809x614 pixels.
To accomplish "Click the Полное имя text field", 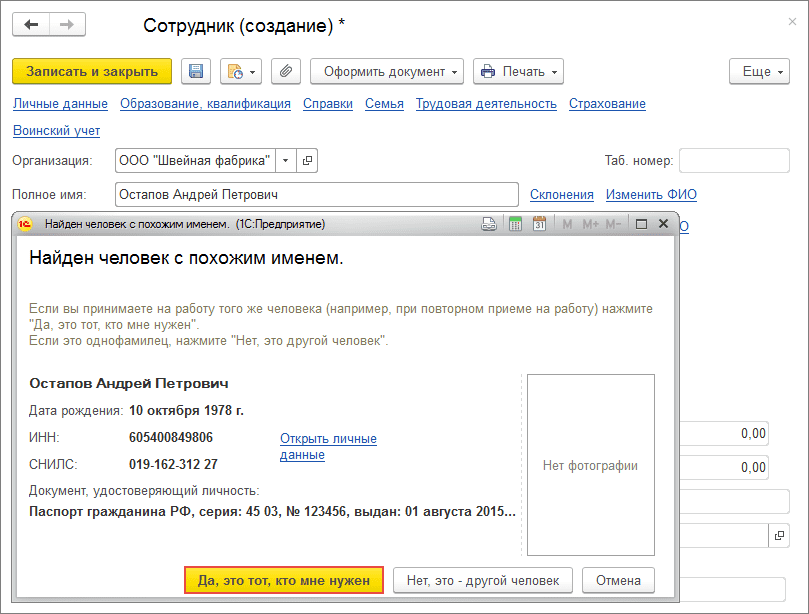I will 317,195.
